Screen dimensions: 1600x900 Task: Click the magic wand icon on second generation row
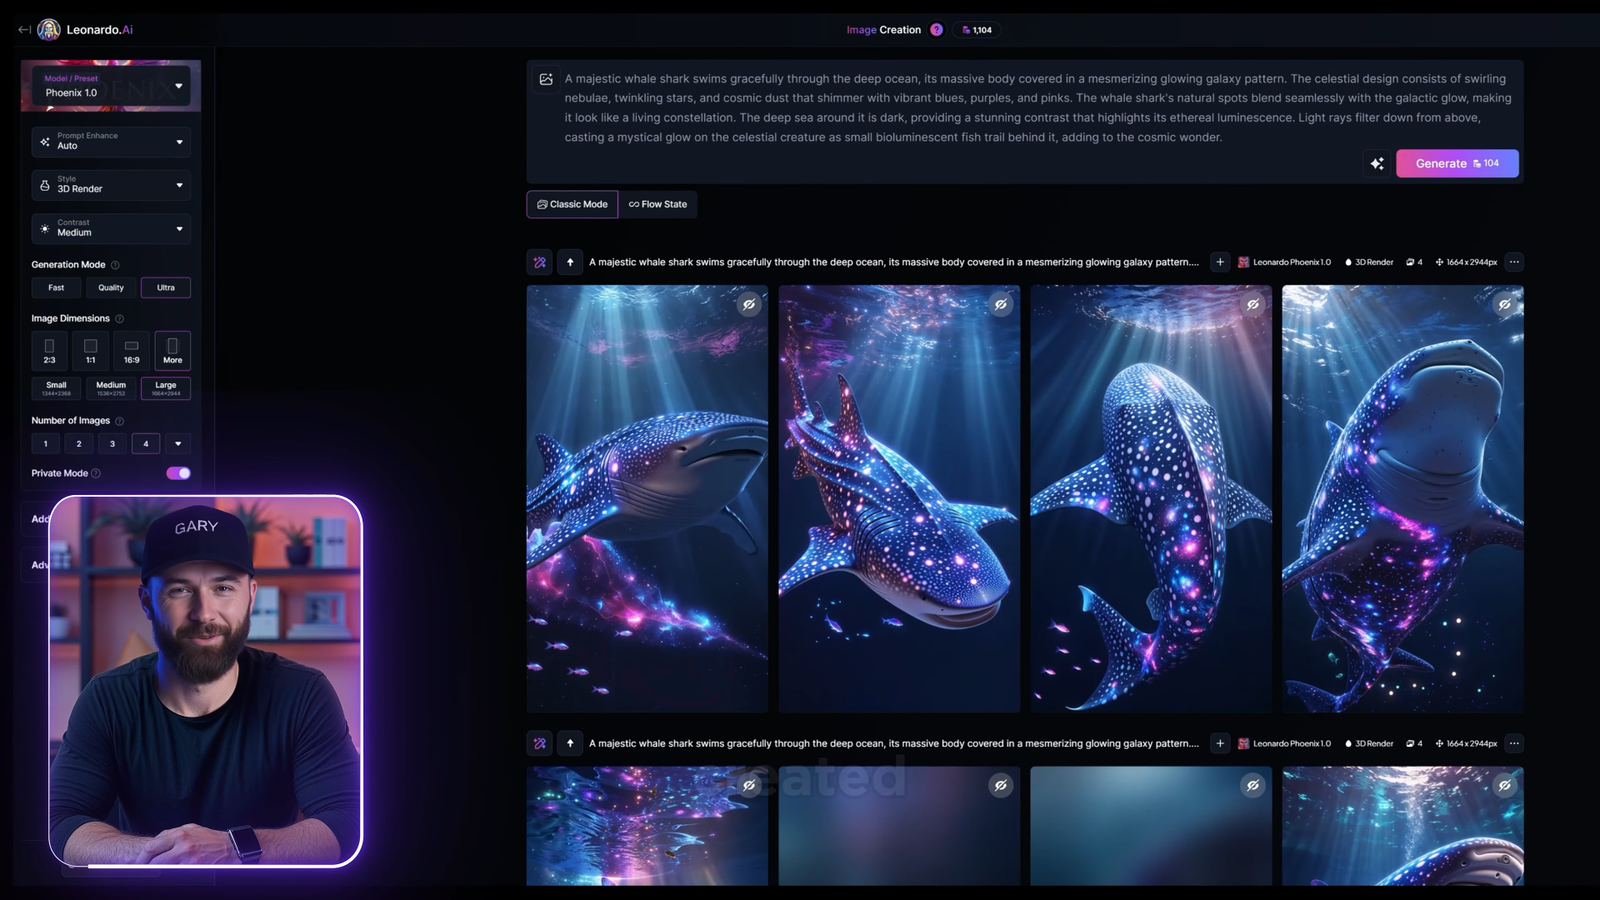[x=540, y=743]
